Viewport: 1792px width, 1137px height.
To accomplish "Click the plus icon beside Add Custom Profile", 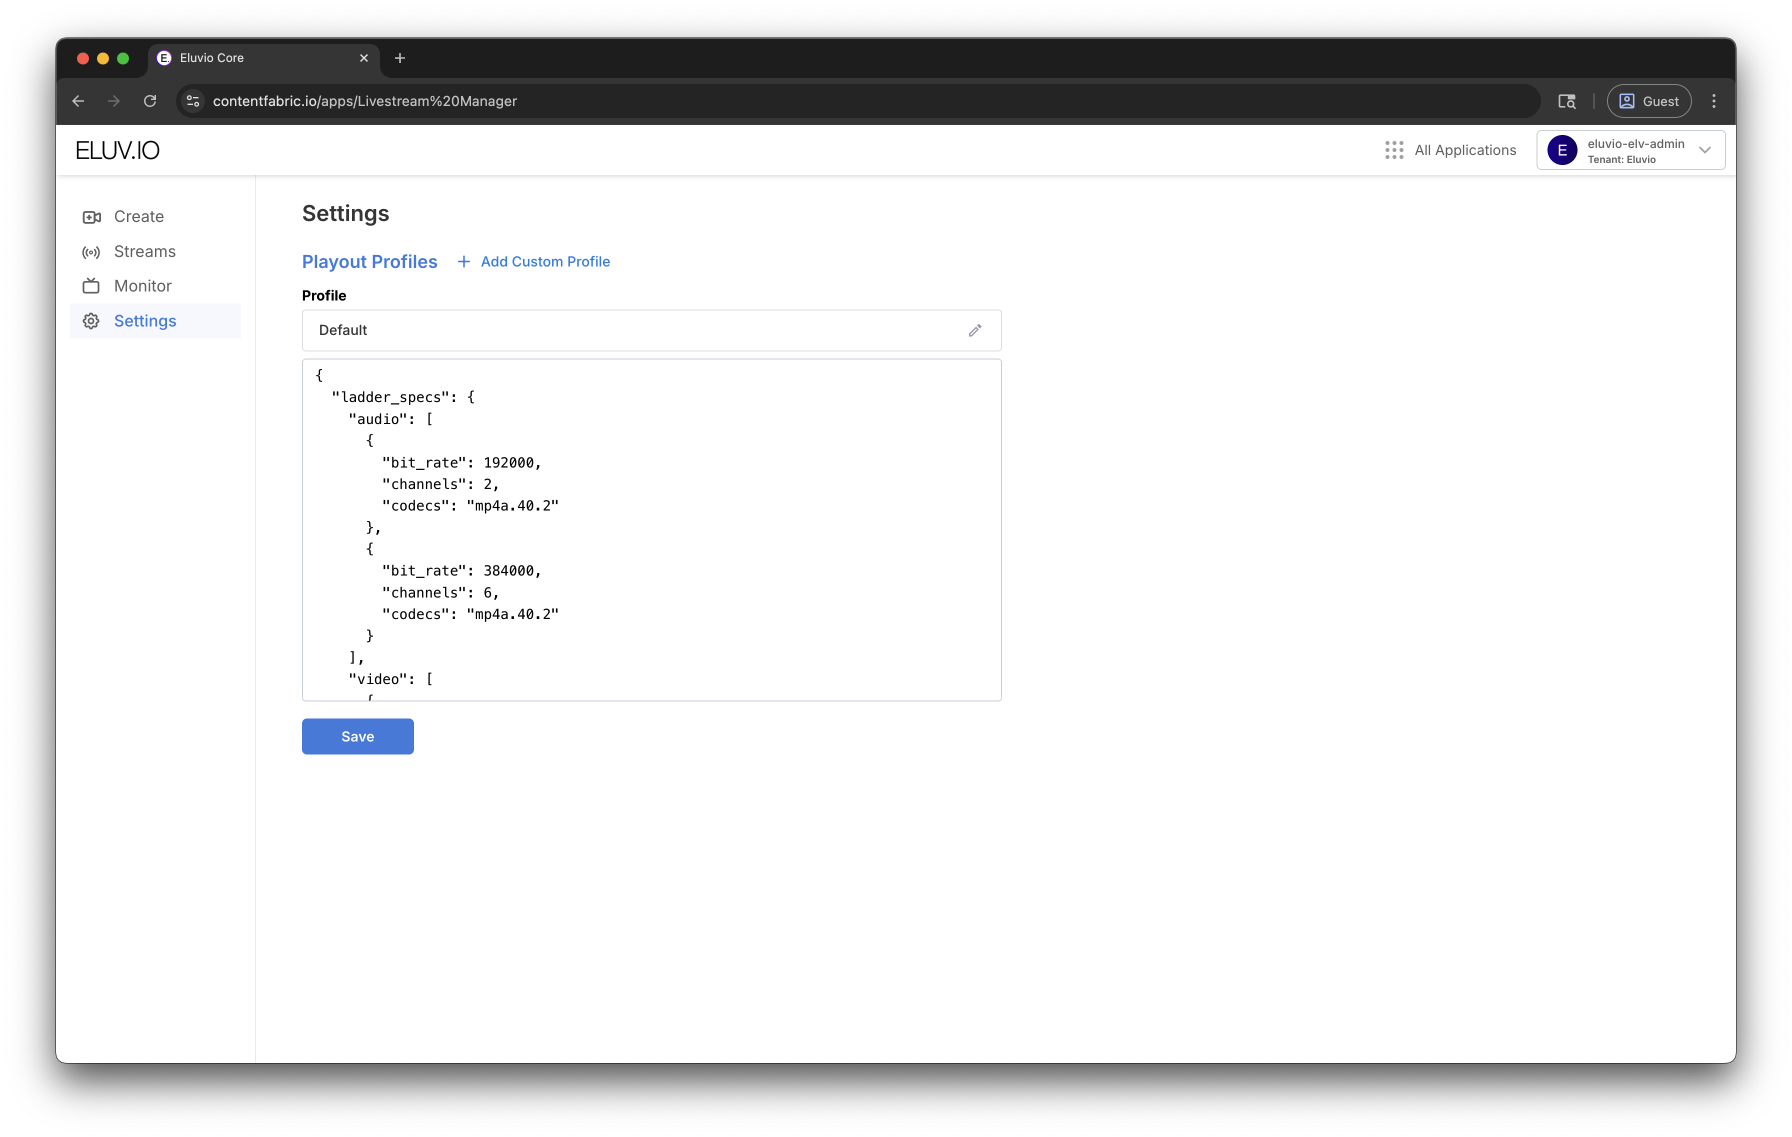I will [464, 262].
